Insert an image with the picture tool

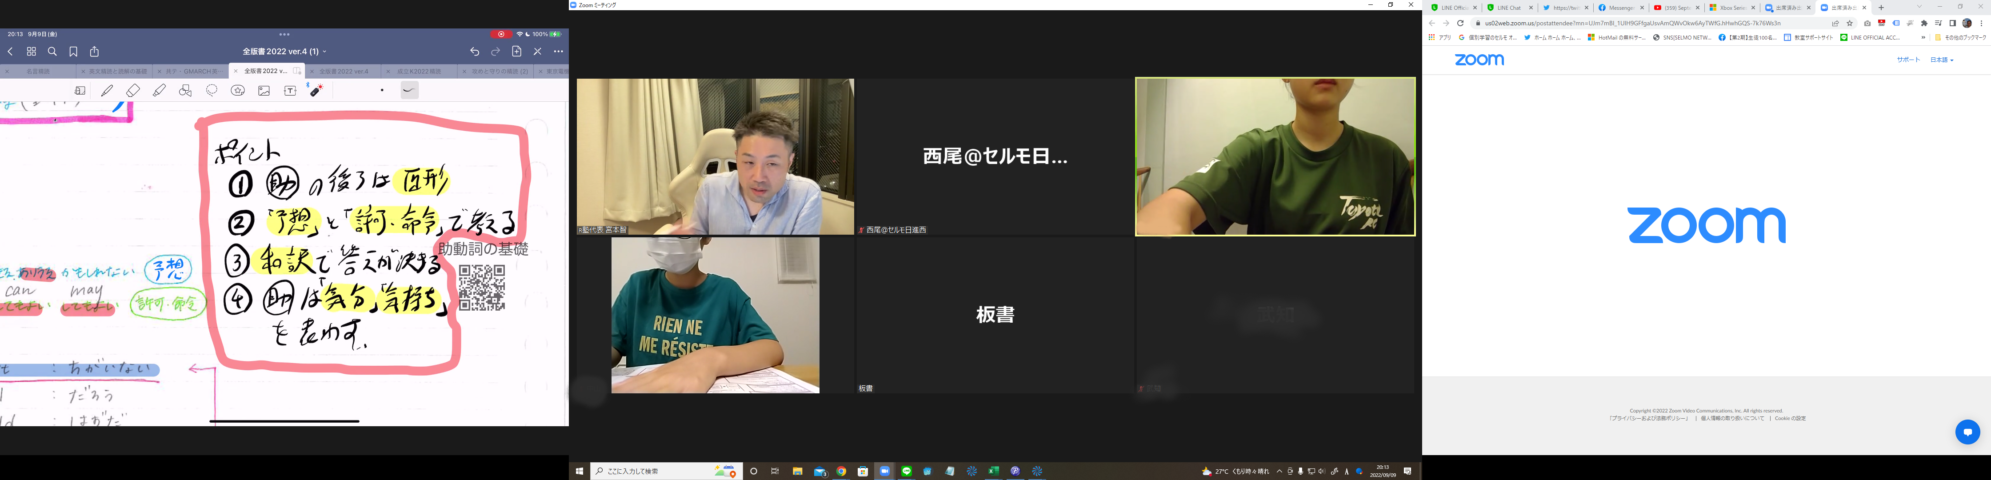[264, 91]
